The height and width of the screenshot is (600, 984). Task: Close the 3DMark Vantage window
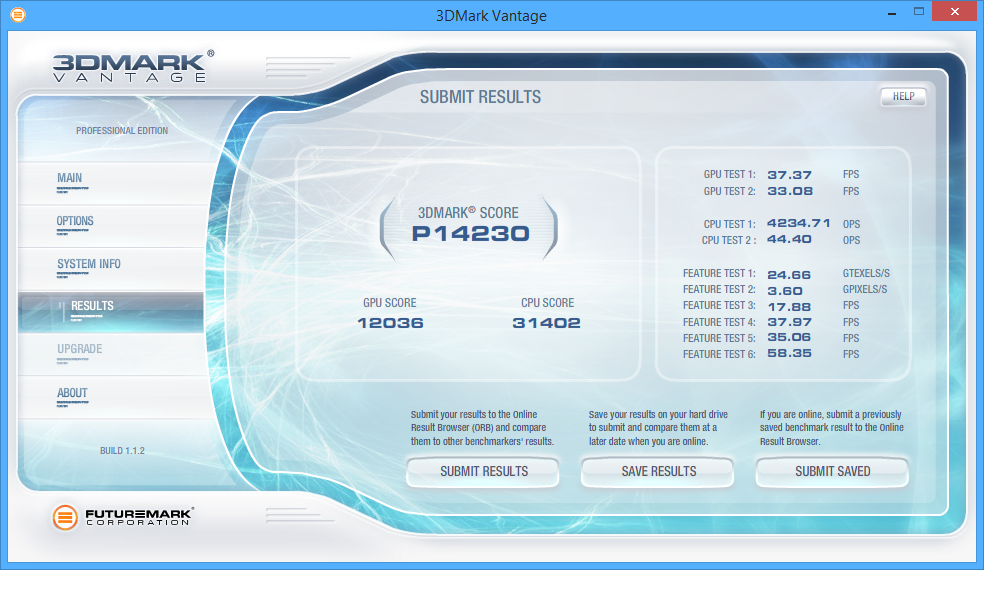click(955, 11)
